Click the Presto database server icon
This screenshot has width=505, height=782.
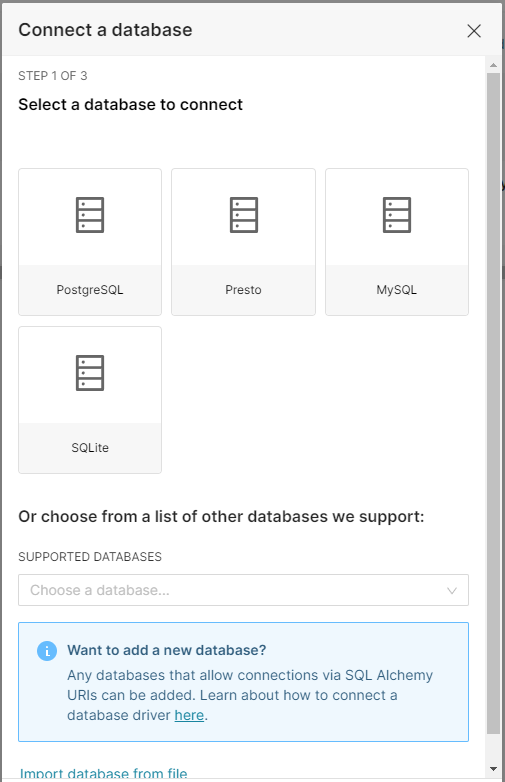click(243, 215)
